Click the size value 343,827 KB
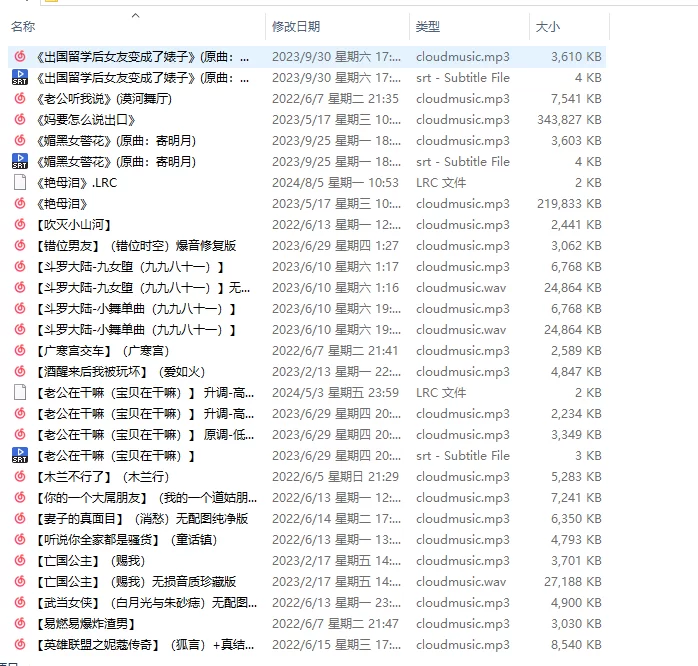 pos(569,119)
